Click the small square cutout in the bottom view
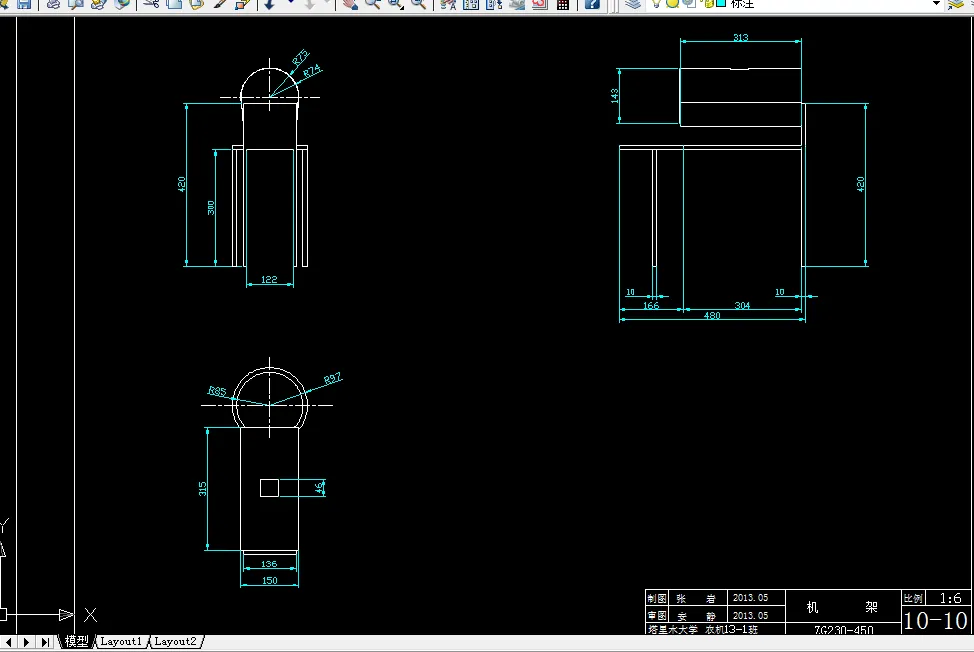The image size is (974, 652). coord(269,488)
